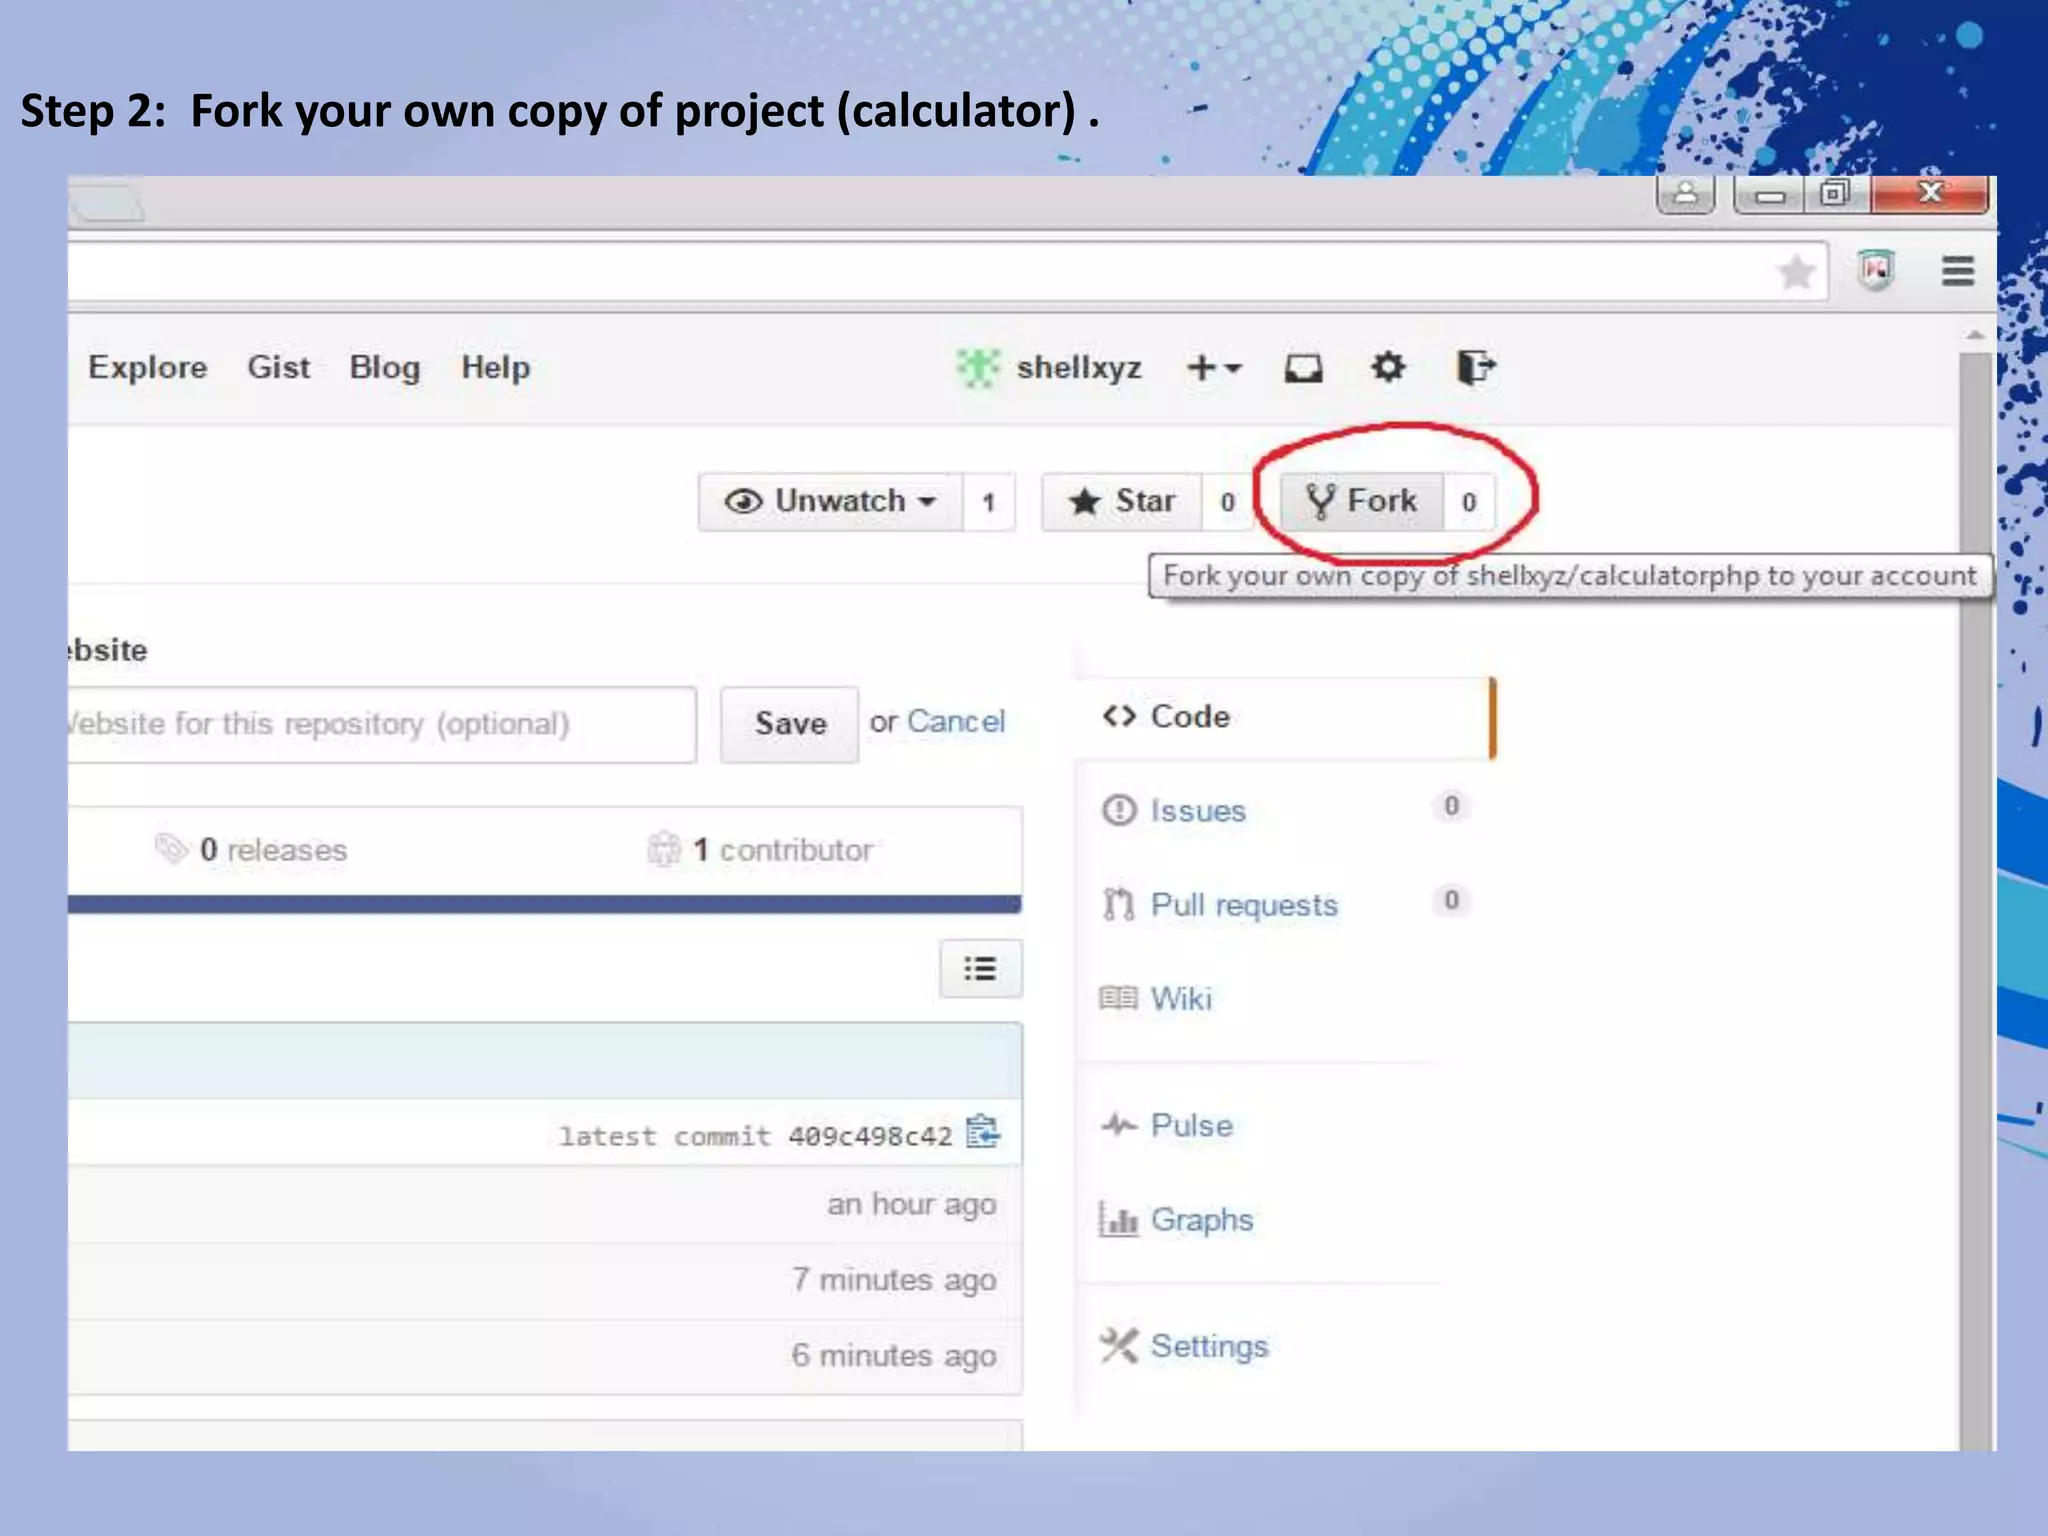The height and width of the screenshot is (1536, 2048).
Task: Open the Wiki sidebar link
Action: click(1181, 998)
